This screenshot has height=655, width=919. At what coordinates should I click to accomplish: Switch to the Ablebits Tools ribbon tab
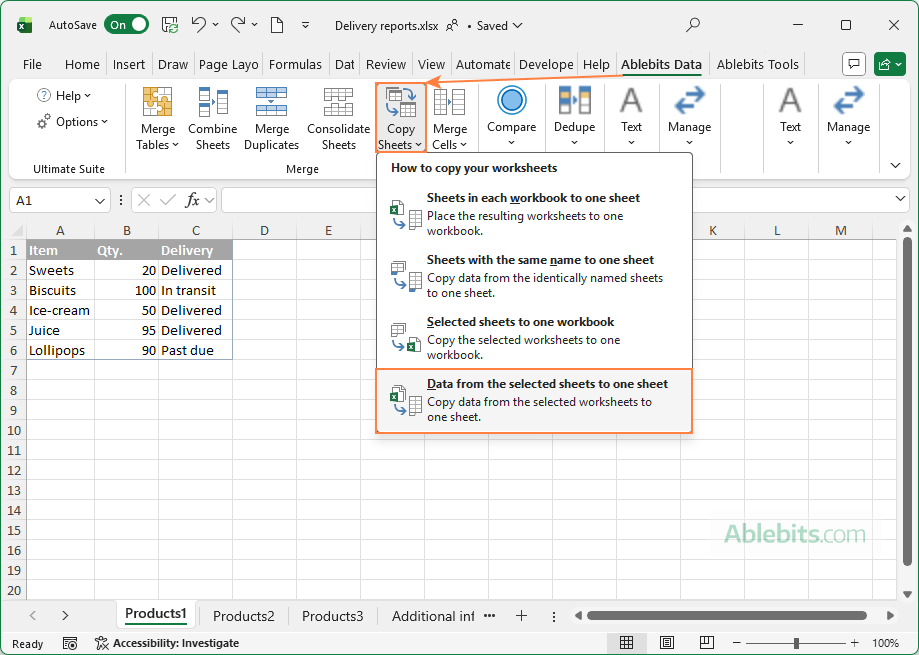pos(757,63)
